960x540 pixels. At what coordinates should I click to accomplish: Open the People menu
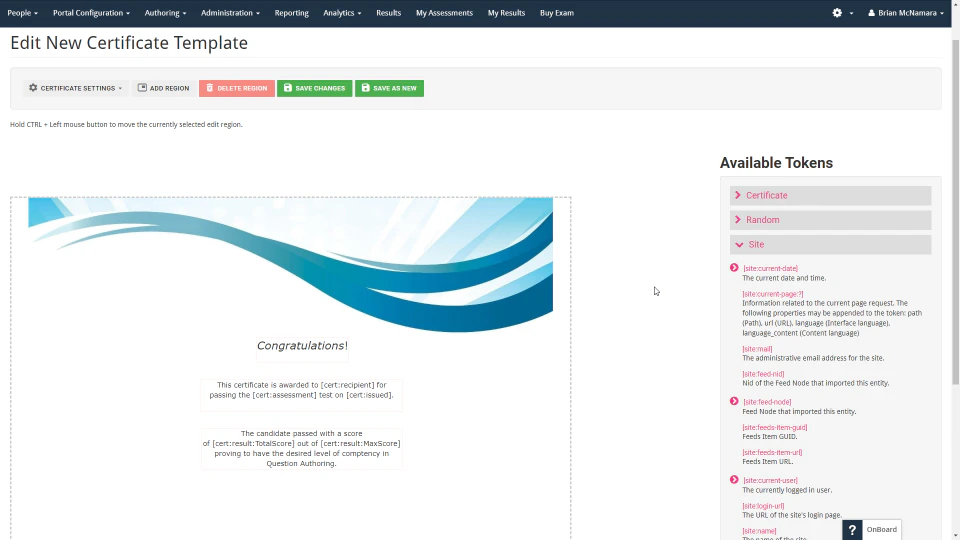22,13
